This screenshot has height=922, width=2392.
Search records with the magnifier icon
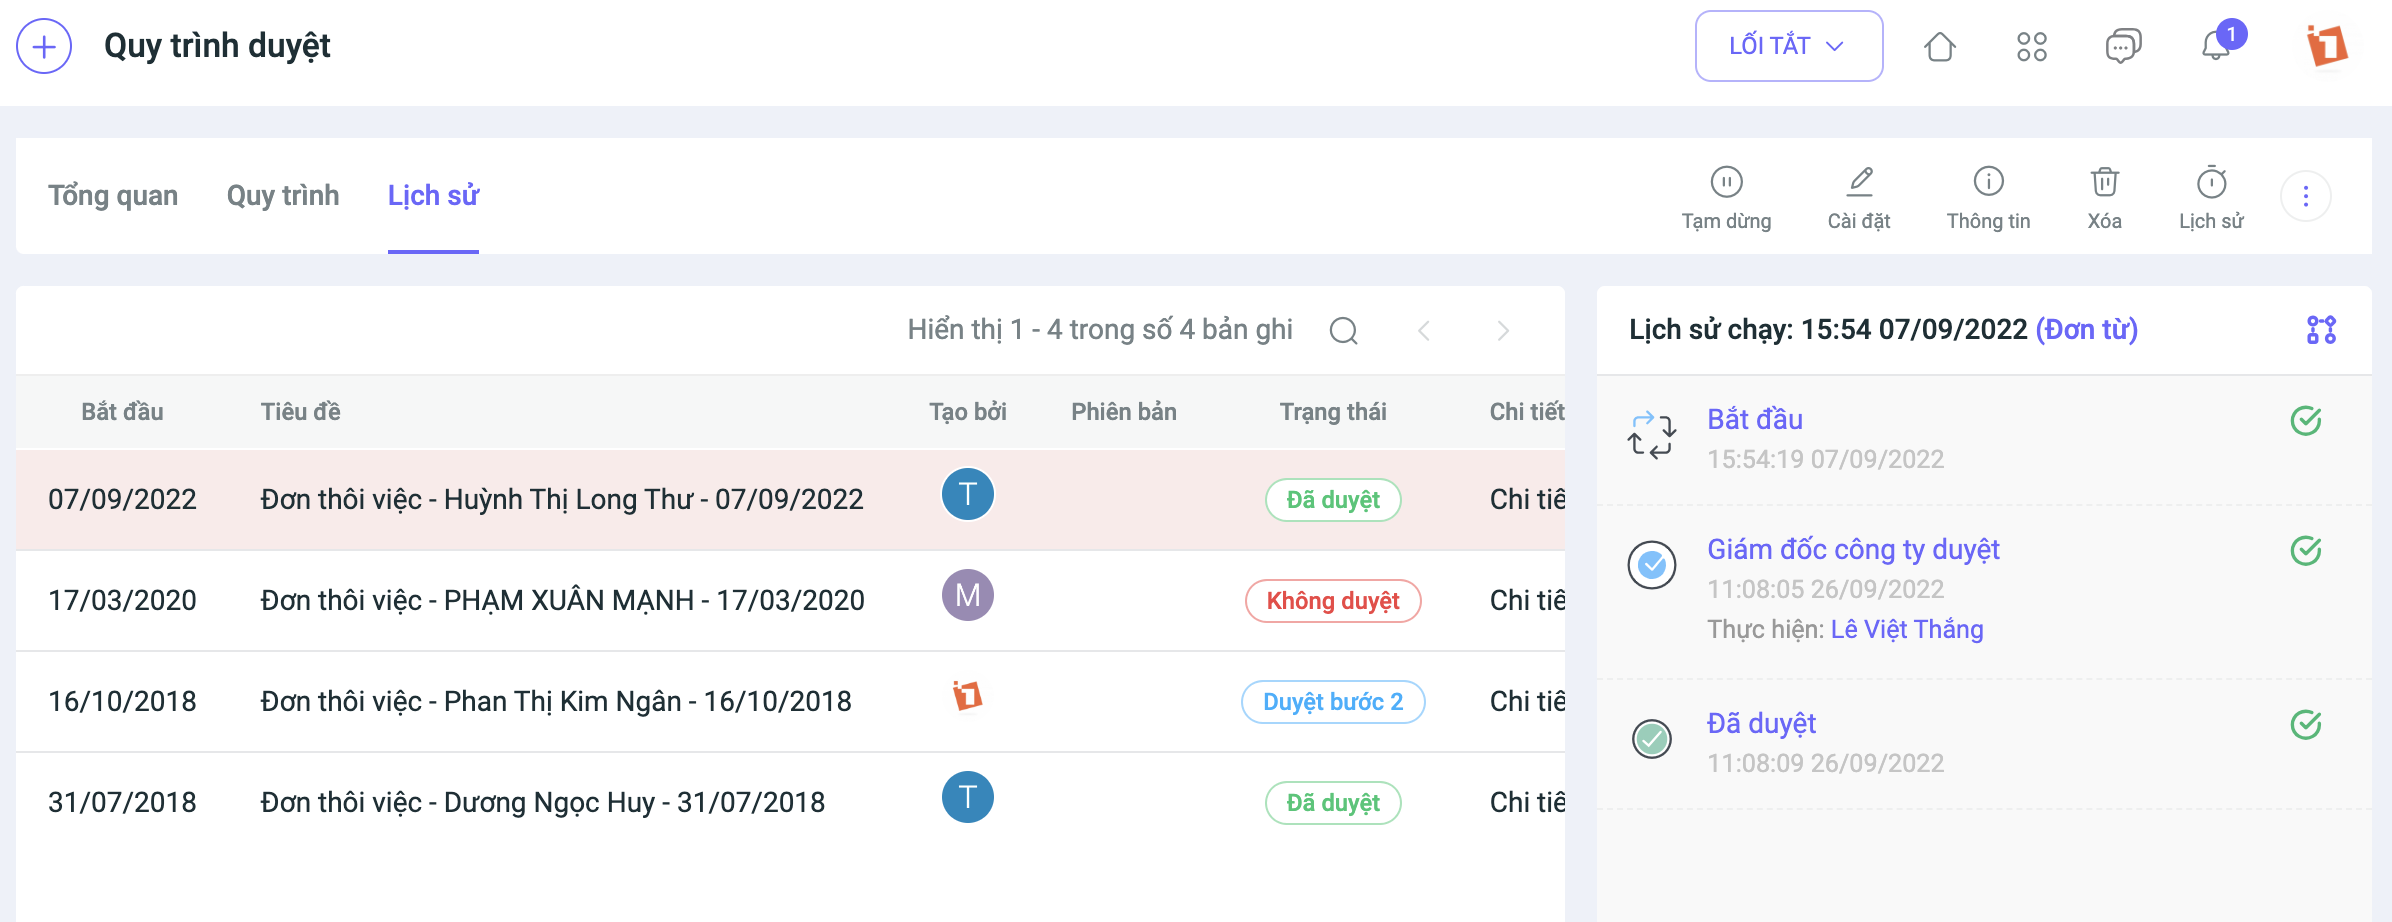(1343, 330)
